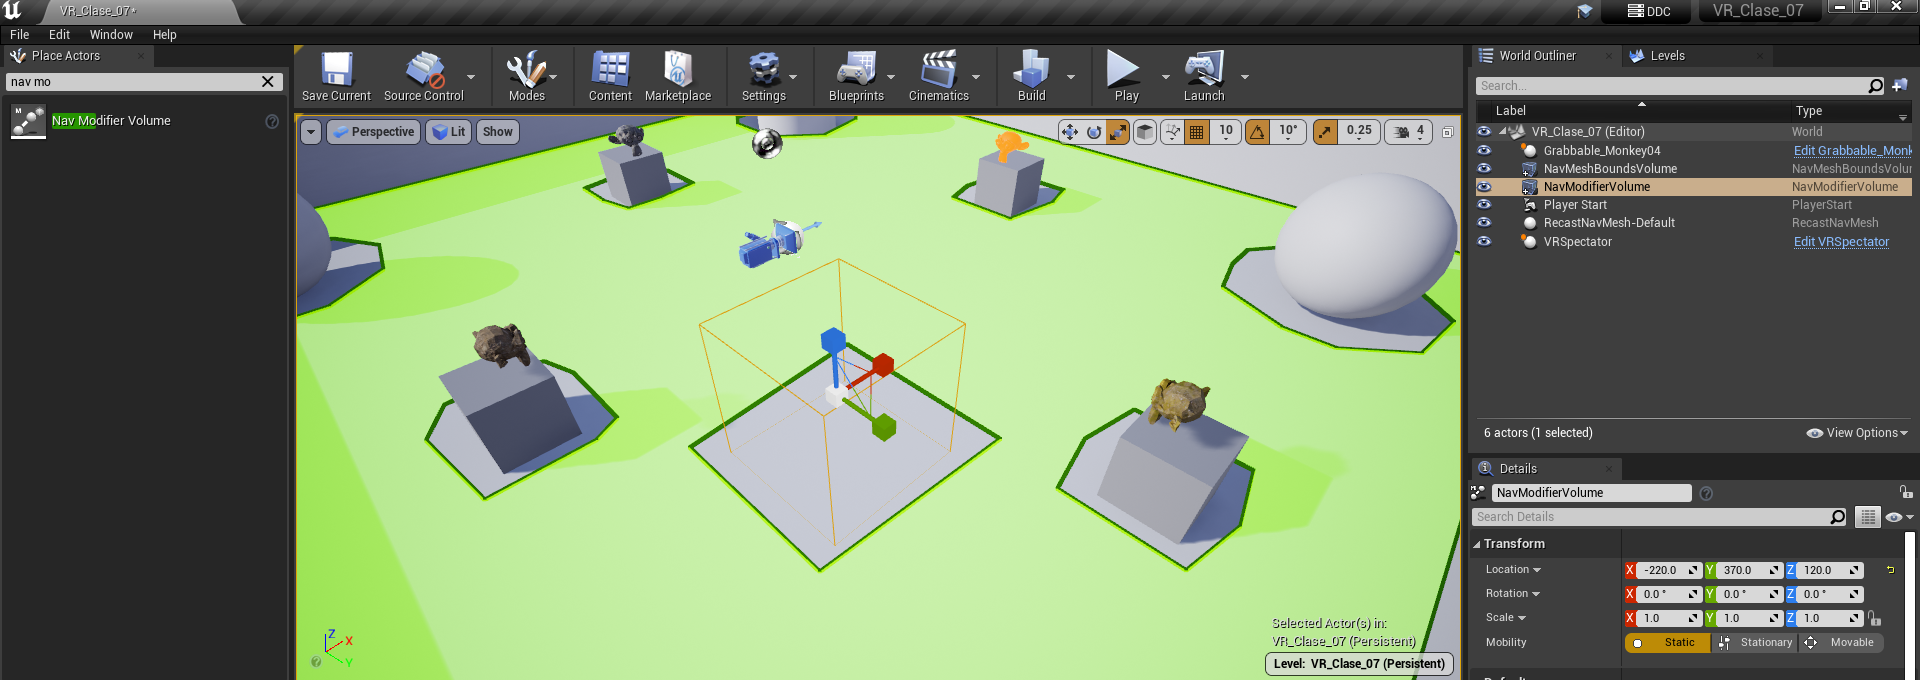Lock the Details panel selection
1920x680 pixels.
1906,492
